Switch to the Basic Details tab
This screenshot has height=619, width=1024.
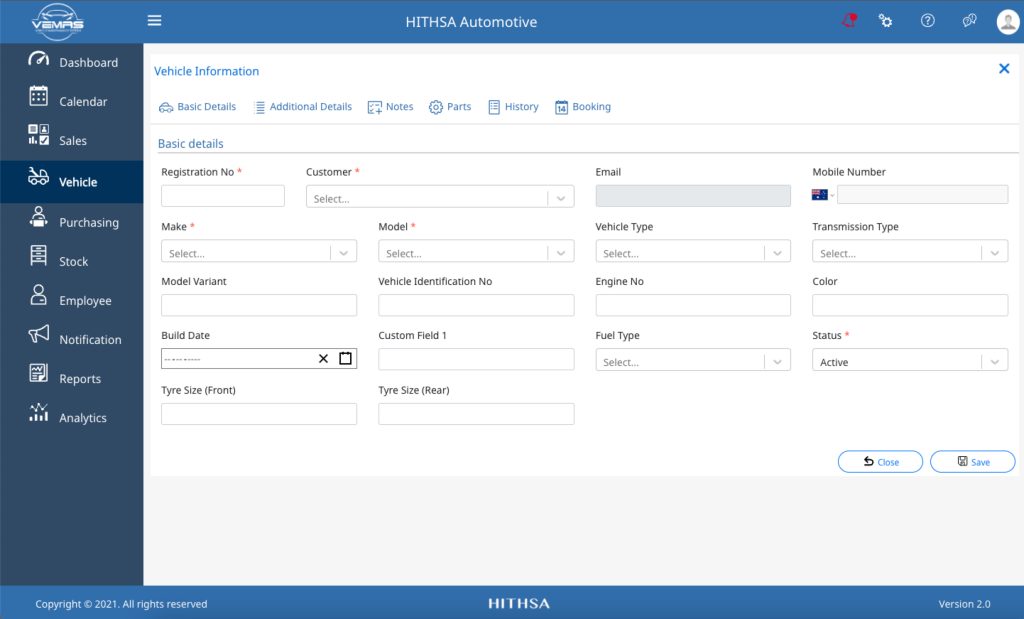click(197, 107)
